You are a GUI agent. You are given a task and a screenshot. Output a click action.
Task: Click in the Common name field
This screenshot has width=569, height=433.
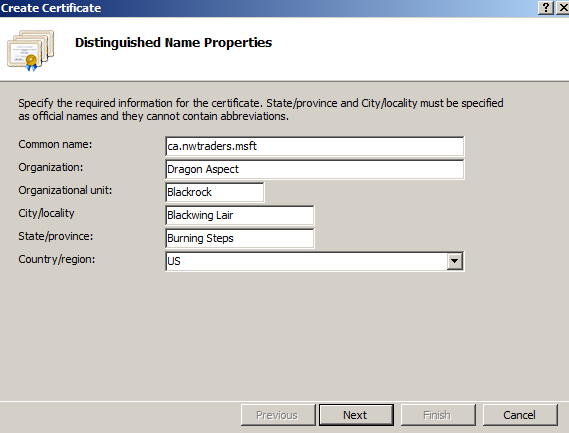315,146
